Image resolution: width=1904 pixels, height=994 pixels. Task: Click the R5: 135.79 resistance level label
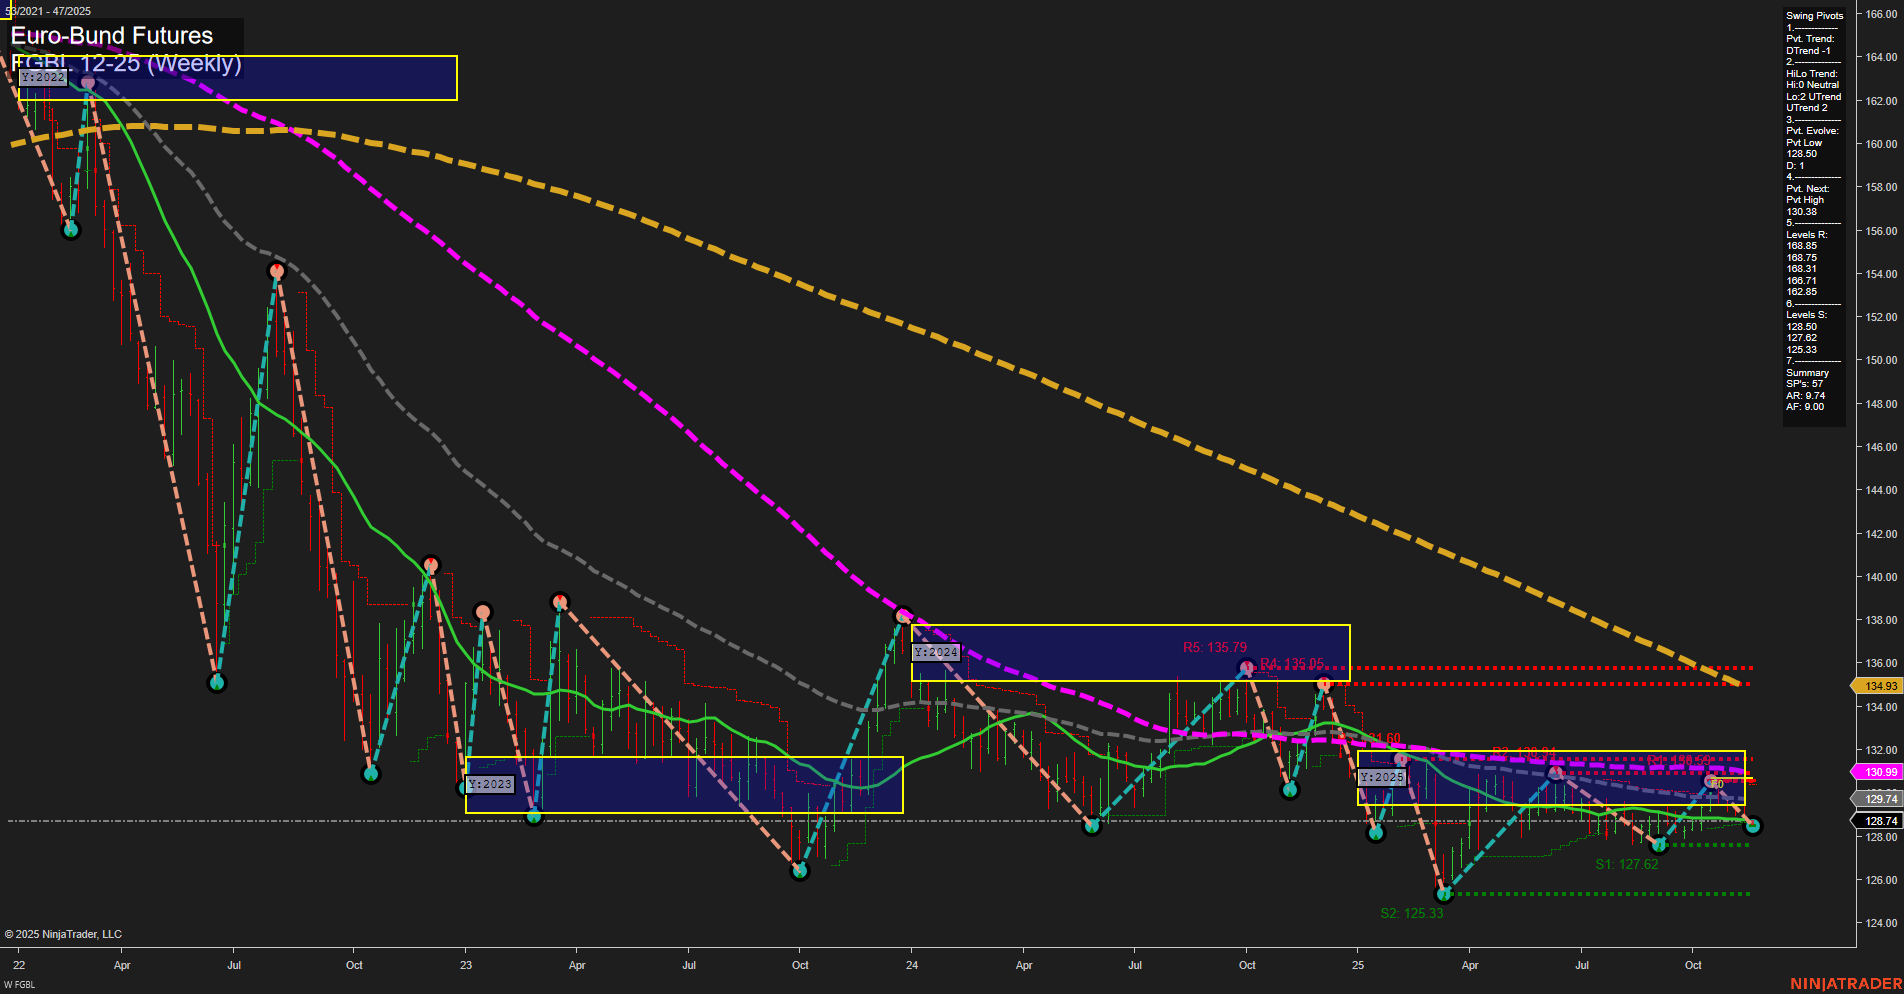tap(1213, 646)
